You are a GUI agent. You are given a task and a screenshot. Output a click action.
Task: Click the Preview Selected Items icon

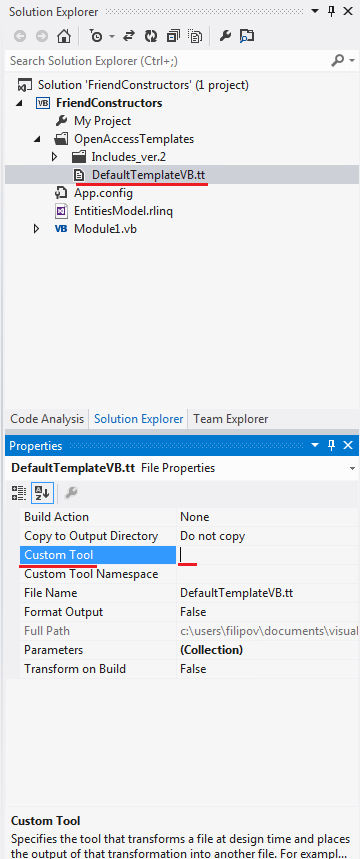(x=248, y=36)
